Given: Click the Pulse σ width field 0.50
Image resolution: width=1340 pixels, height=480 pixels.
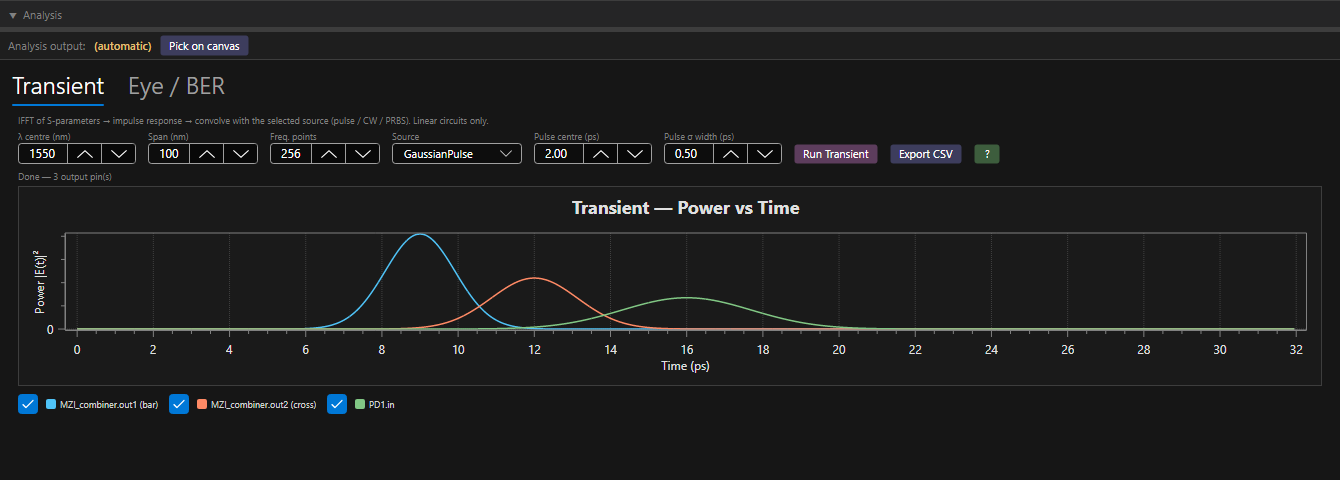Looking at the screenshot, I should click(688, 154).
